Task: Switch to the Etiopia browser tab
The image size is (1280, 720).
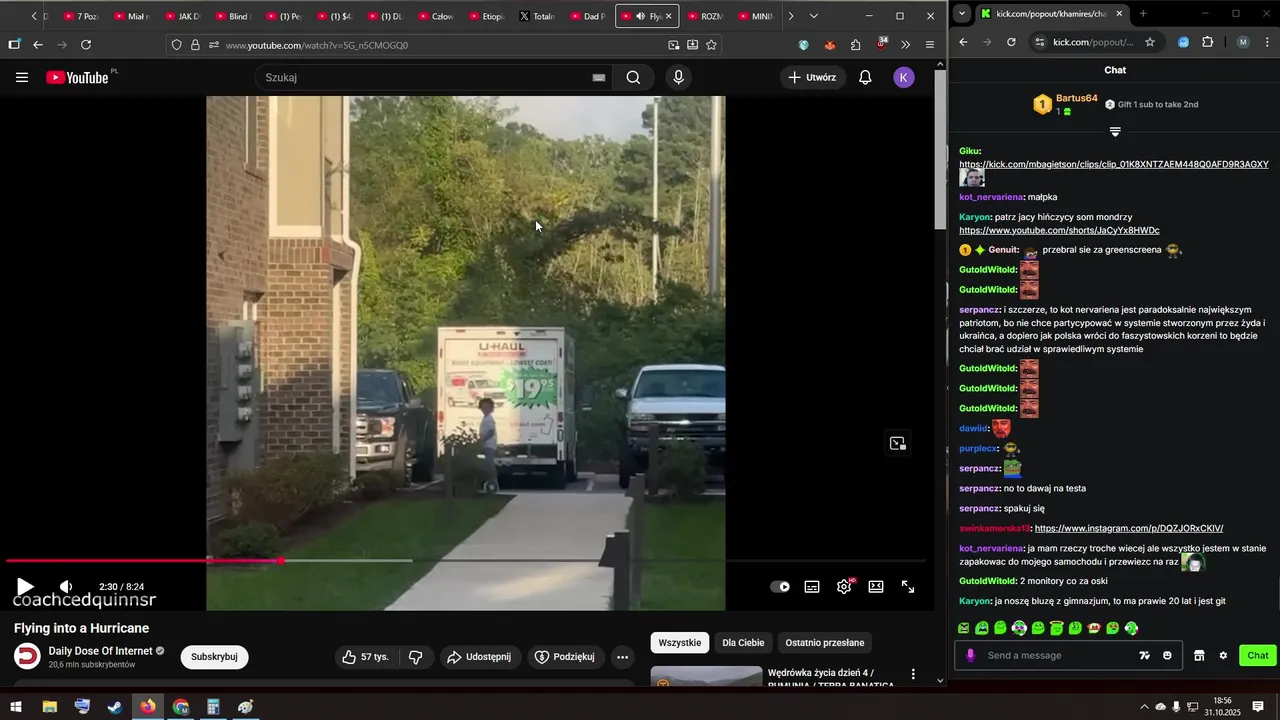Action: coord(487,16)
